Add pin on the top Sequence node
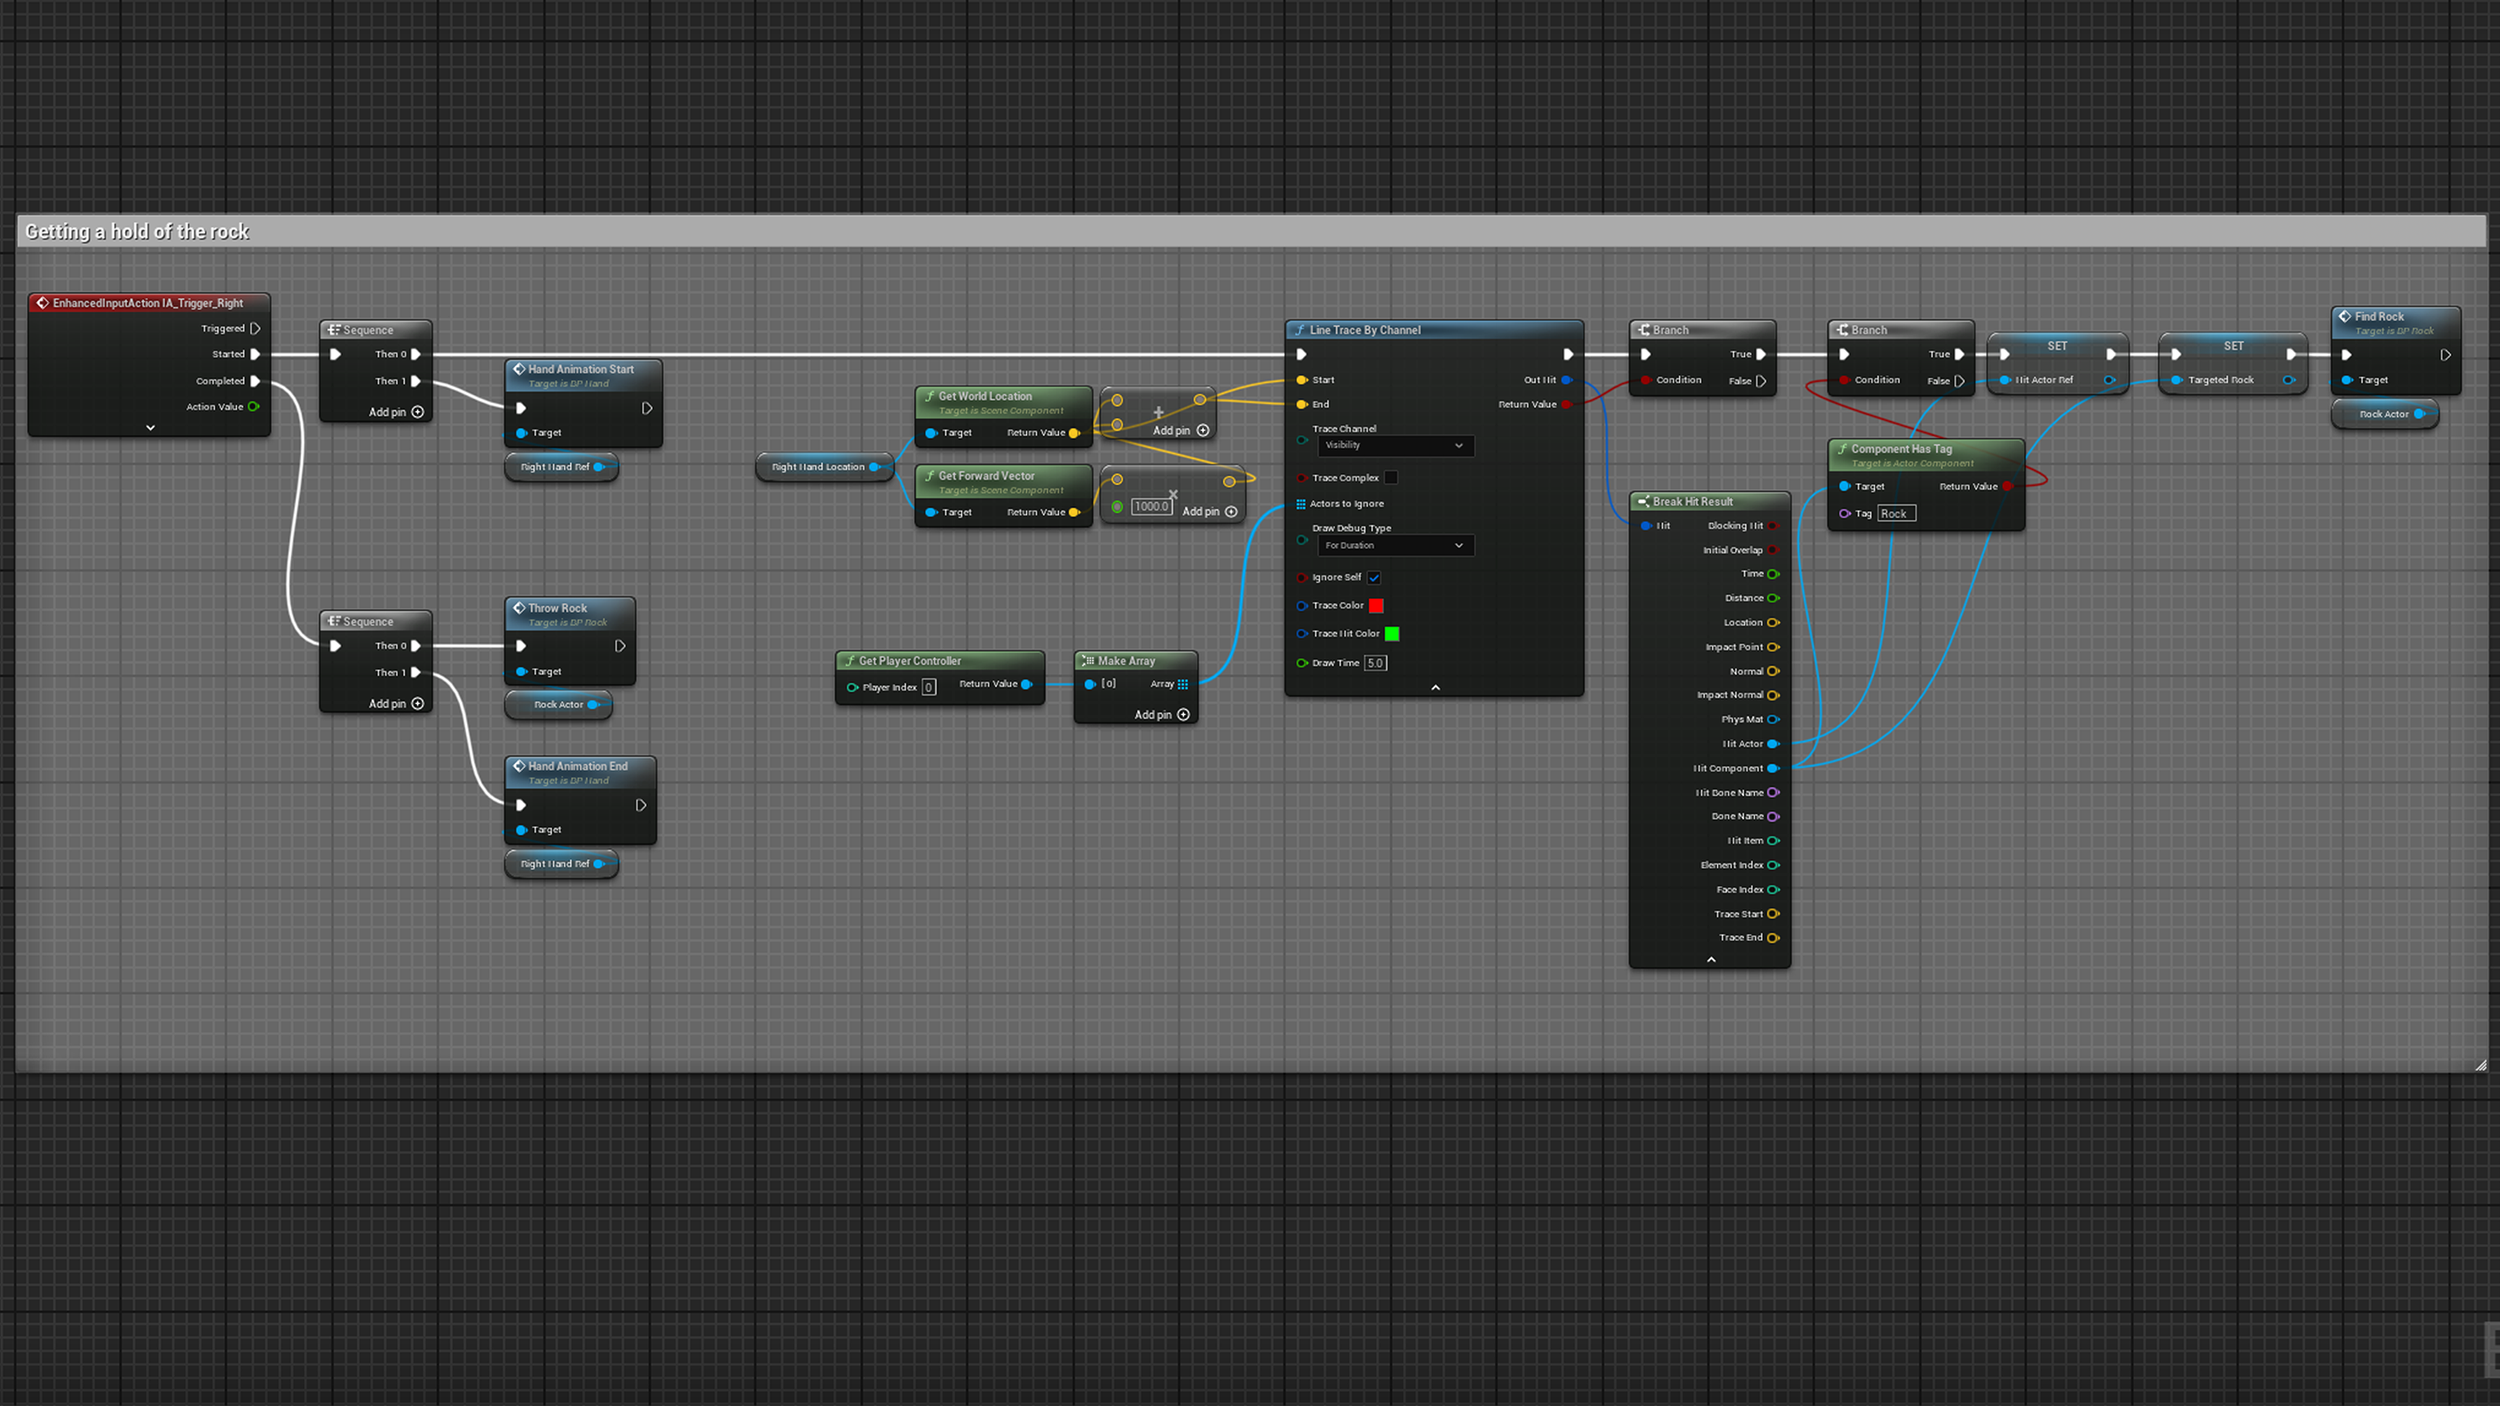2500x1406 pixels. (x=417, y=412)
